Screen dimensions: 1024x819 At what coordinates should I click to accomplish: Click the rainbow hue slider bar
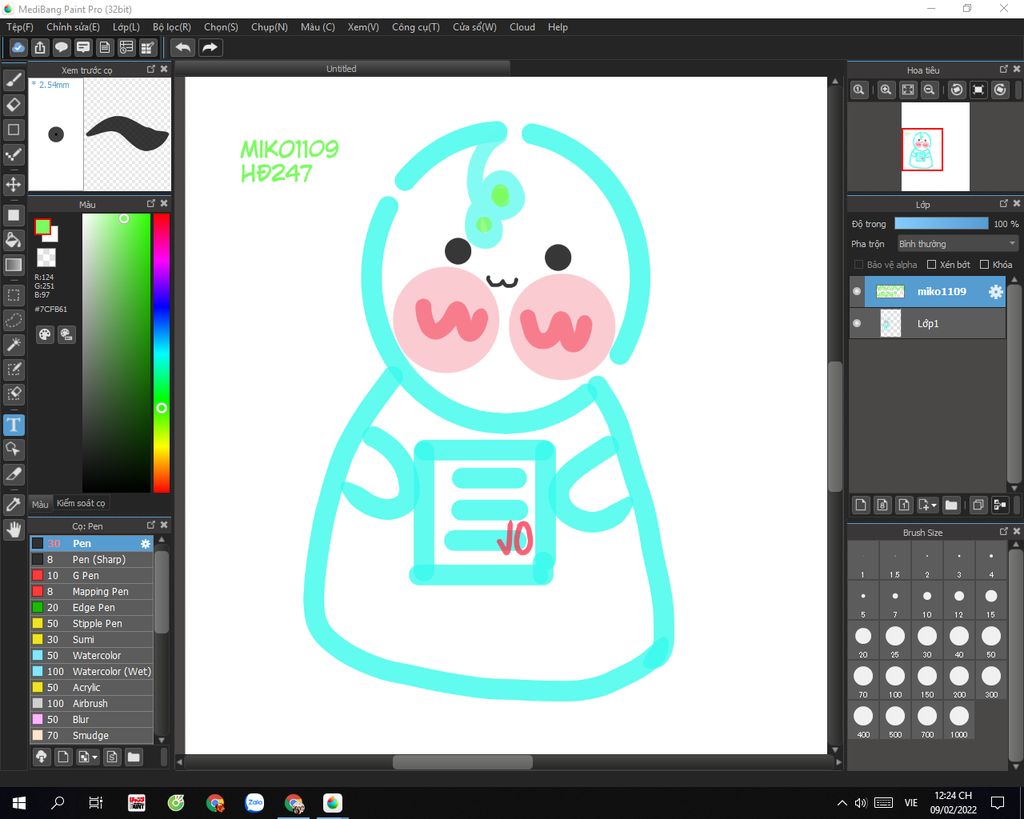161,353
